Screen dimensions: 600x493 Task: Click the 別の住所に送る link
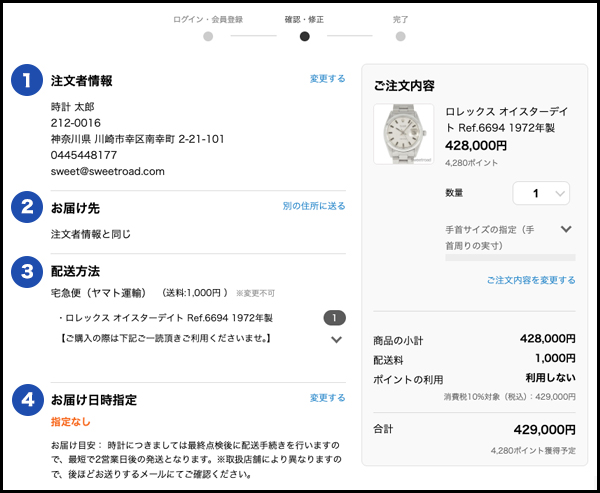click(x=314, y=206)
